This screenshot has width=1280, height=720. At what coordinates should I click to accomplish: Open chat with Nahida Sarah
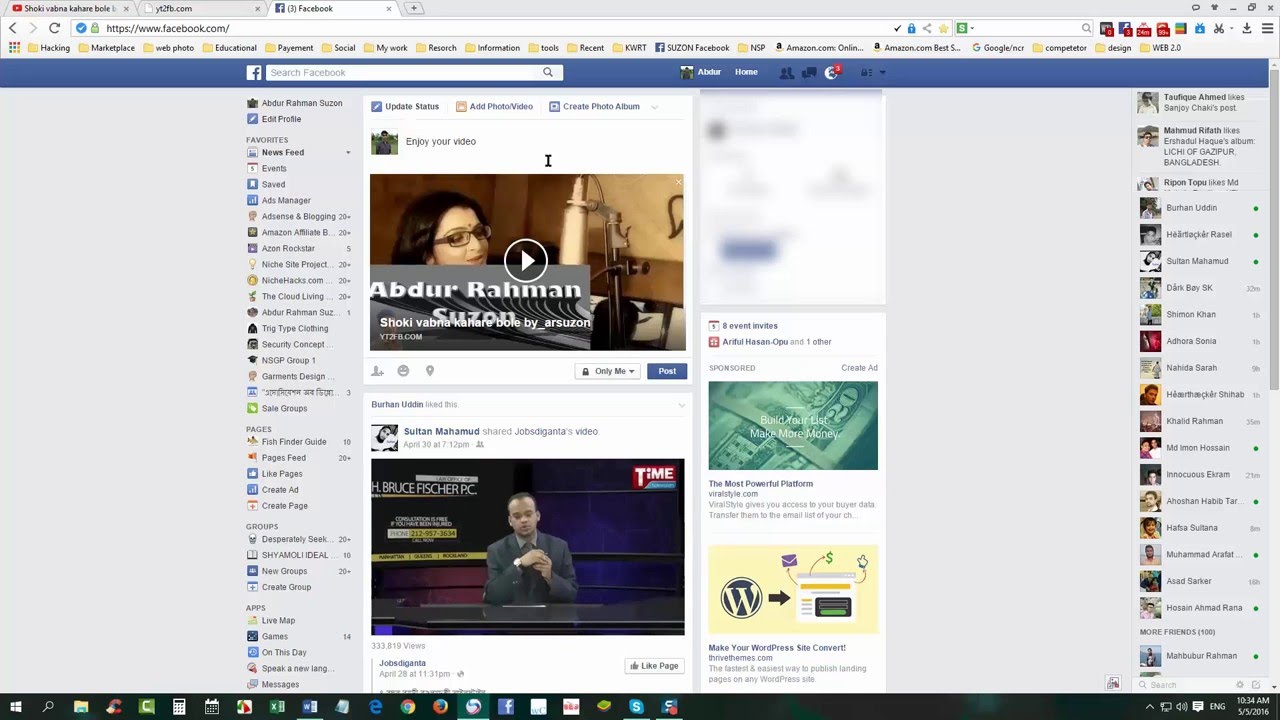tap(1200, 368)
